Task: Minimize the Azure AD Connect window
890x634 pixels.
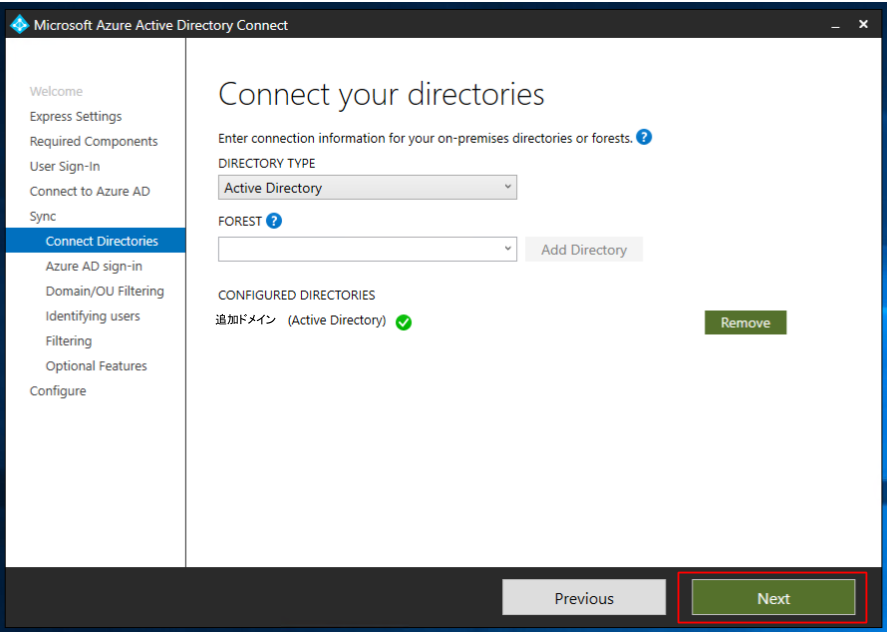Action: click(836, 26)
